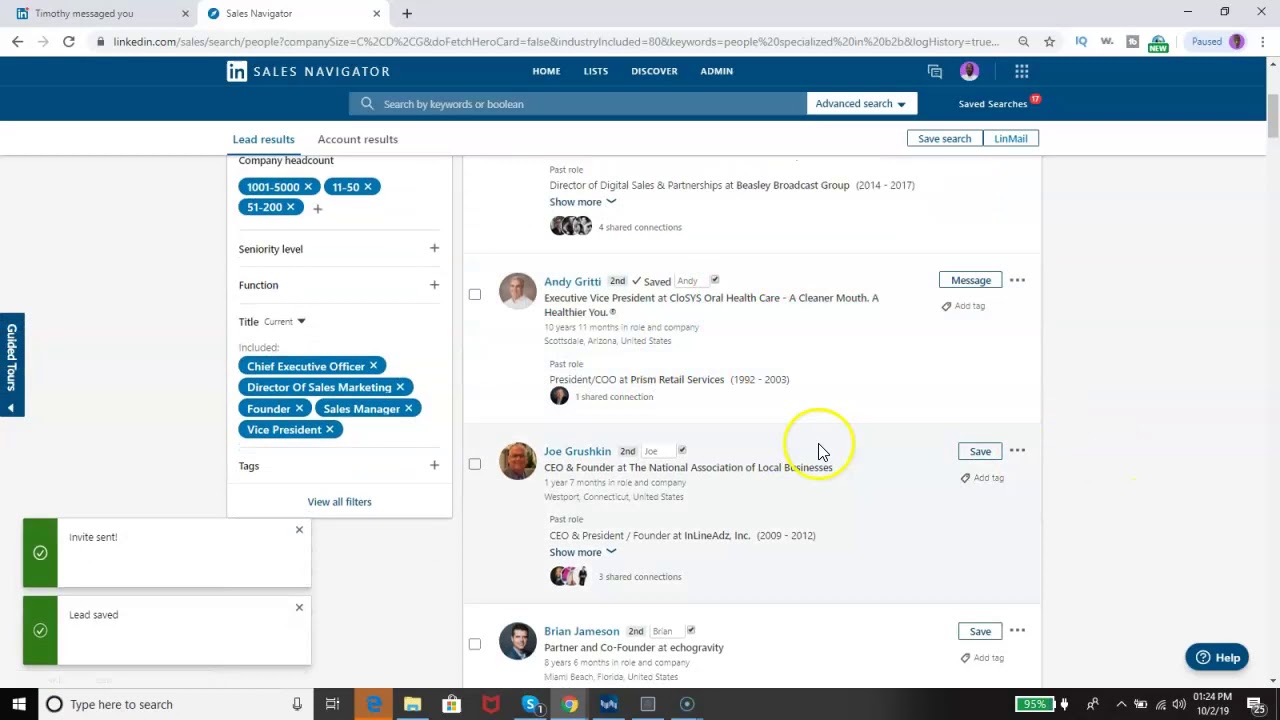
Task: Open Andy Gritti's profile name link
Action: [572, 281]
